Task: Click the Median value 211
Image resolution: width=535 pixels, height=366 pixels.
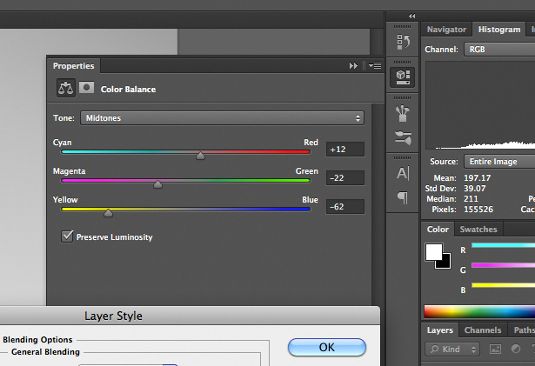Action: tap(471, 199)
